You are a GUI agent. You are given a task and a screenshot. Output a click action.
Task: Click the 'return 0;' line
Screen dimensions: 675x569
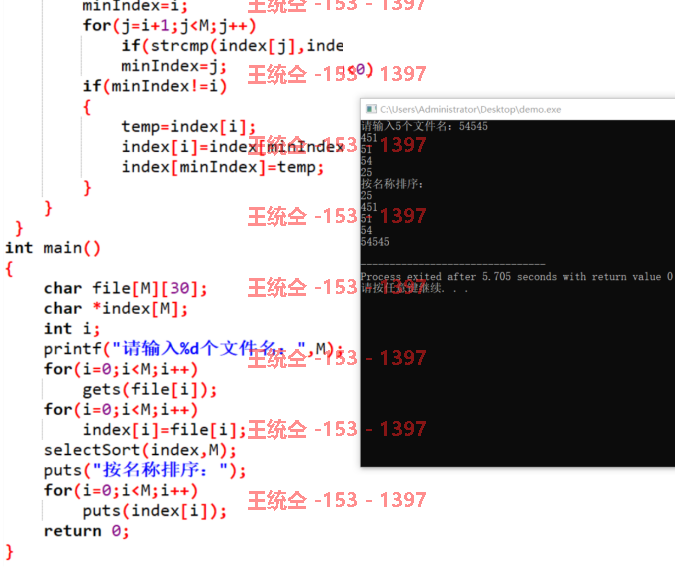pos(86,531)
